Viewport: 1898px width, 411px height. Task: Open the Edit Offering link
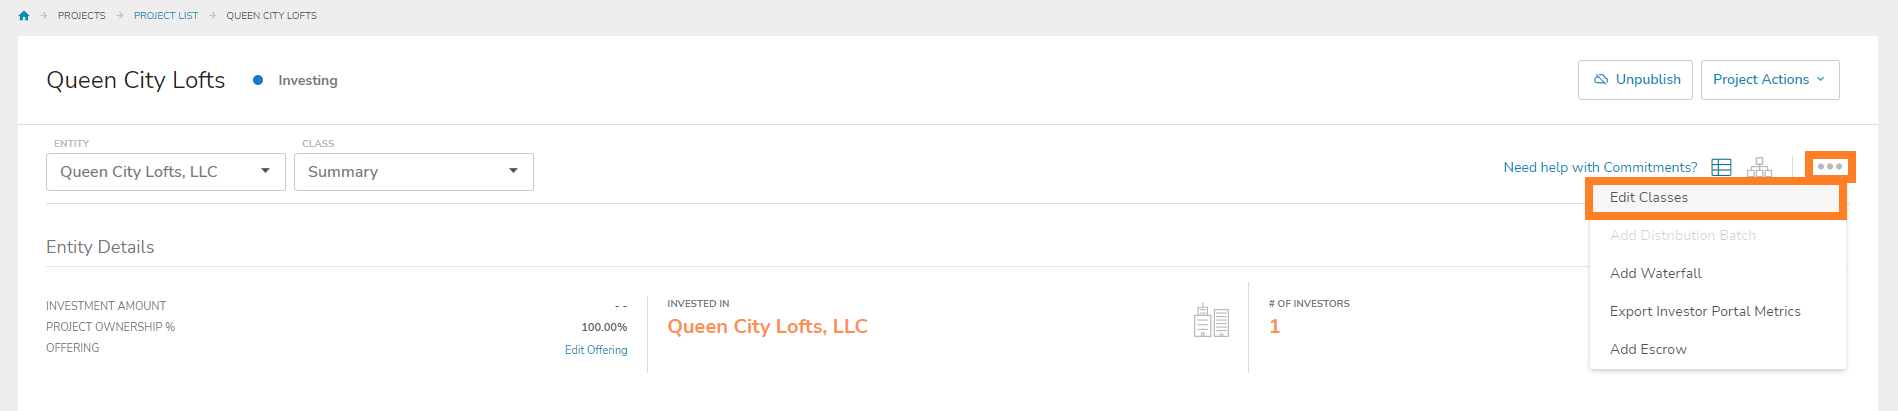pos(596,350)
